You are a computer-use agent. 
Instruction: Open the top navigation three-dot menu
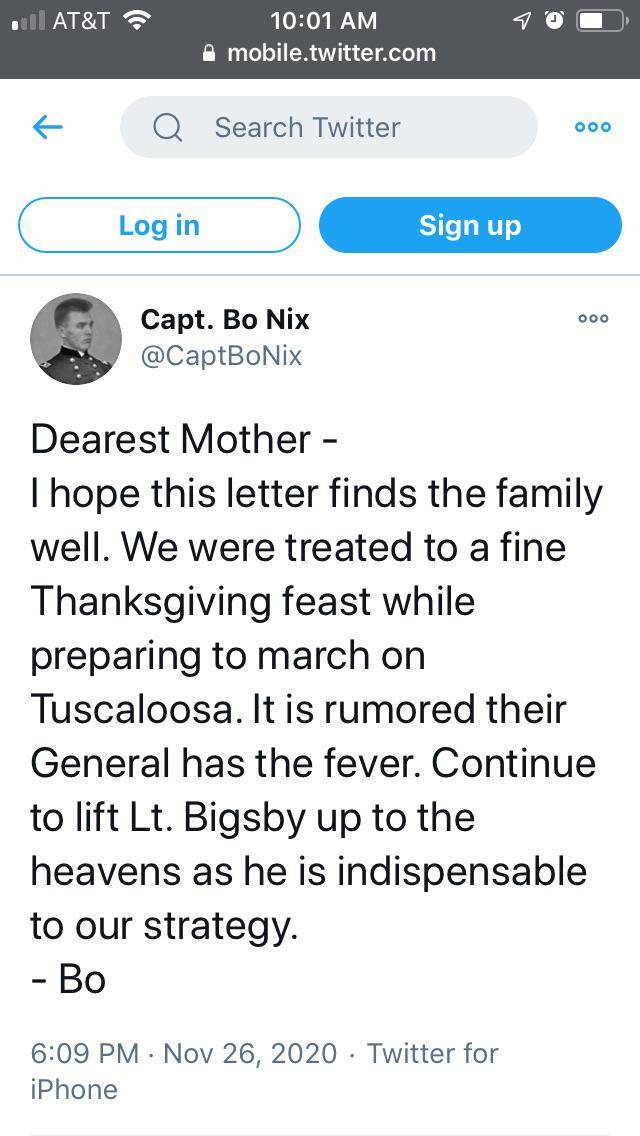(592, 127)
